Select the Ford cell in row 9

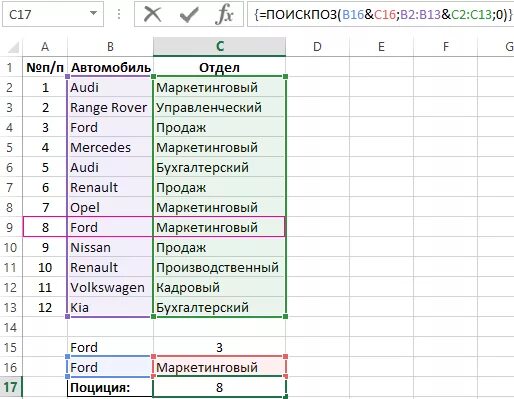[x=110, y=227]
